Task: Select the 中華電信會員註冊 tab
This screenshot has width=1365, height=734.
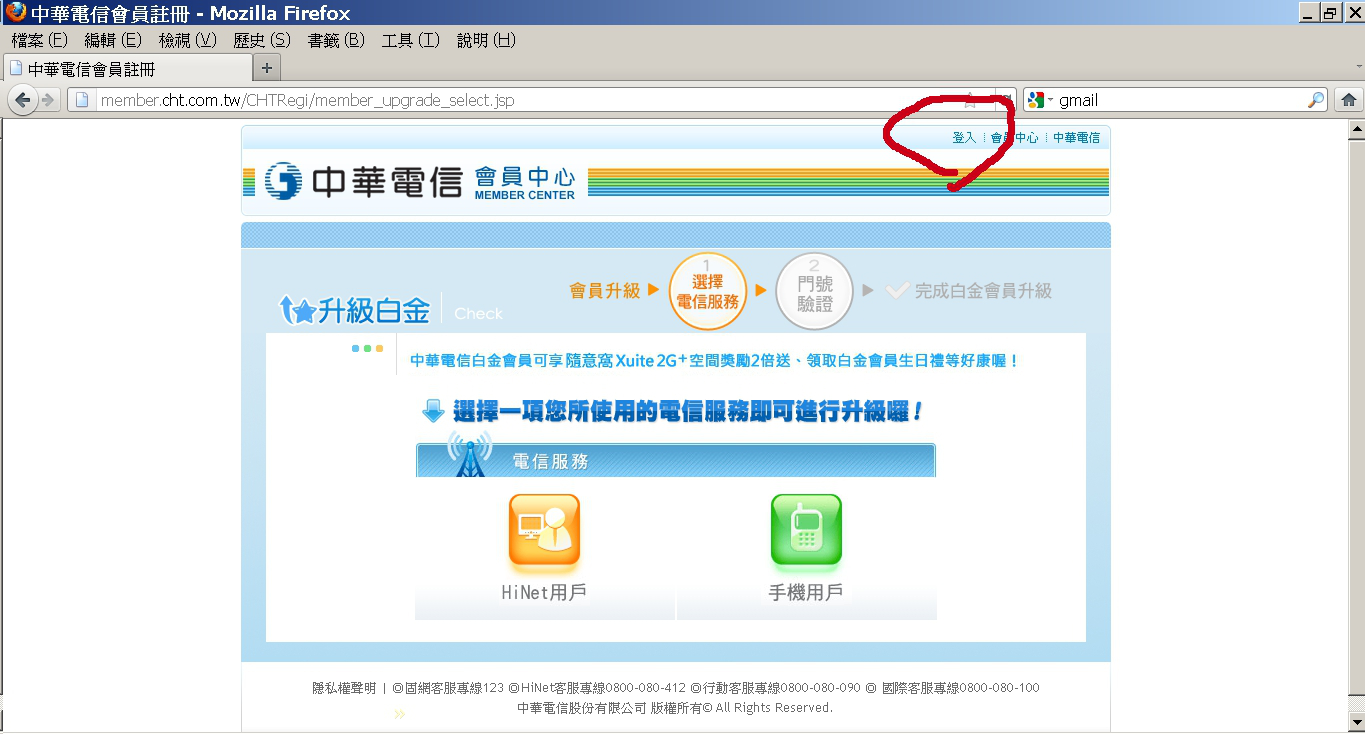Action: tap(128, 69)
